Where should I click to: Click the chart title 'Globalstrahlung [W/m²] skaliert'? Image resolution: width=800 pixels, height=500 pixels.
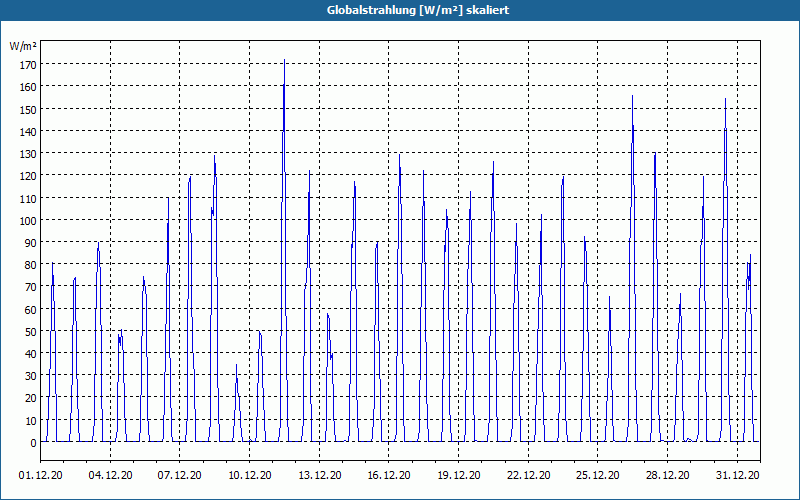pos(418,10)
